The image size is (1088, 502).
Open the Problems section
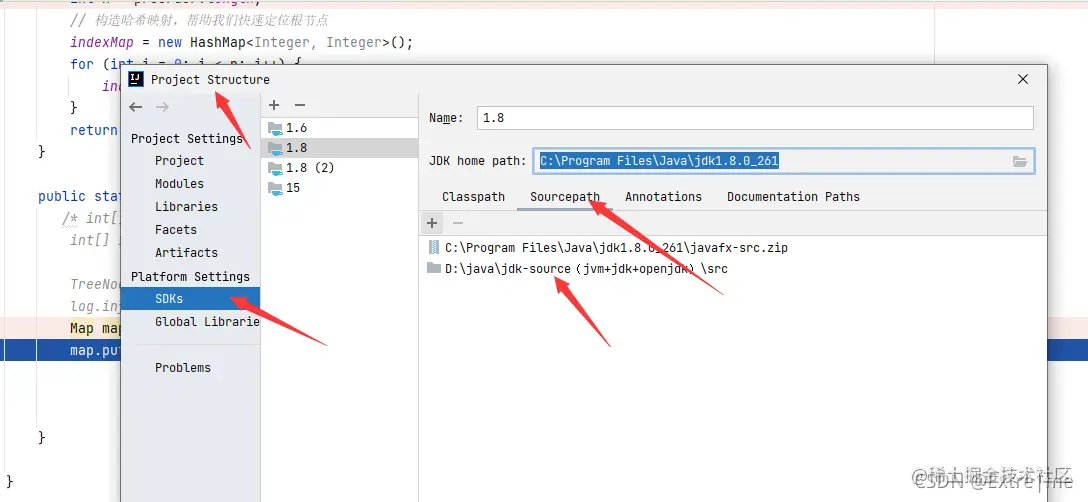[182, 367]
